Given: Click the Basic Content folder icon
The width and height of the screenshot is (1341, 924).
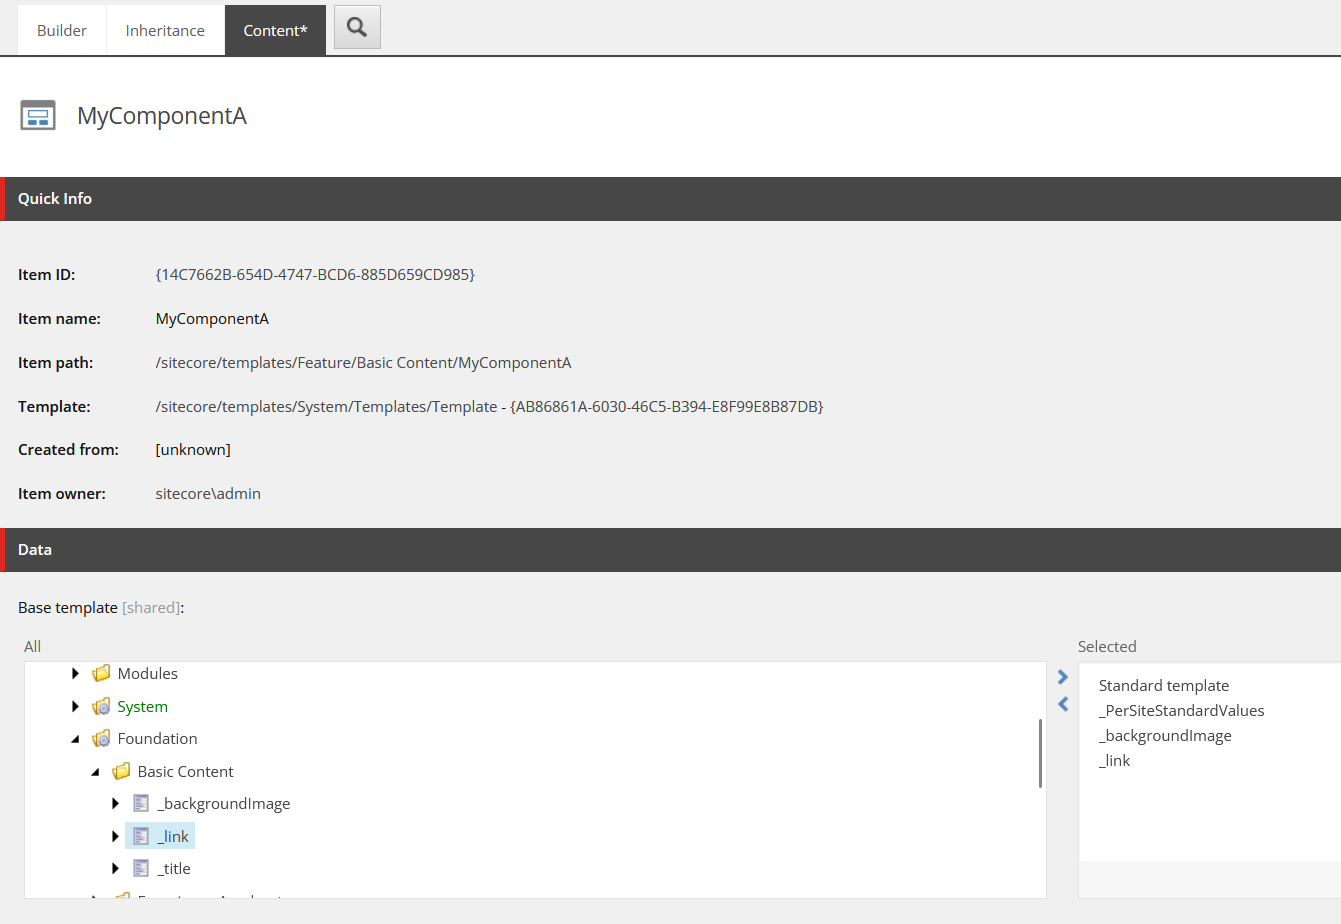Looking at the screenshot, I should coord(121,772).
